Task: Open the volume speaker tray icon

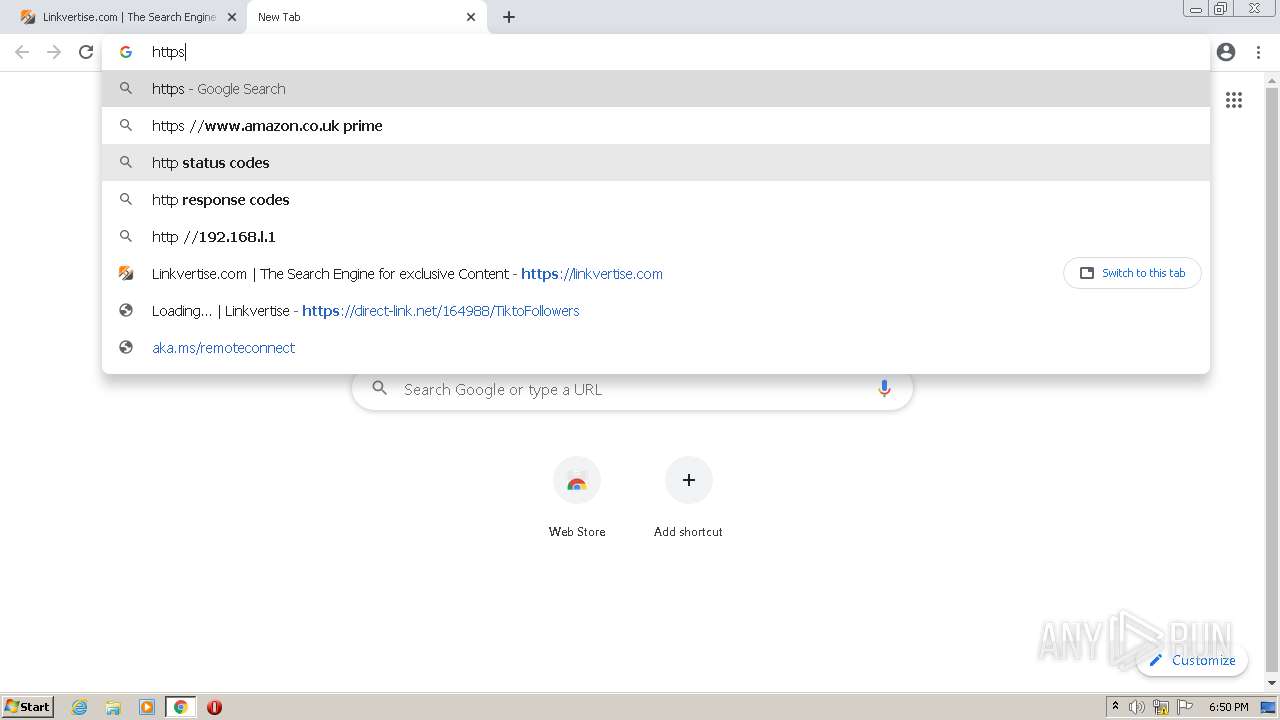Action: 1137,707
